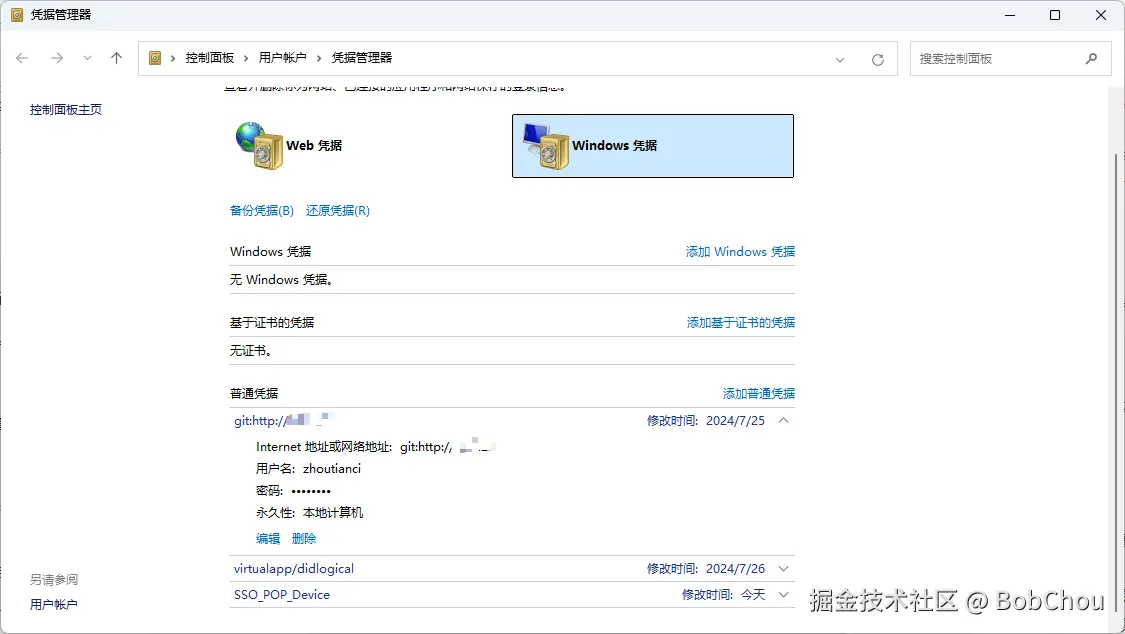Image resolution: width=1125 pixels, height=634 pixels.
Task: Click the 修改时间: 今天 text
Action: pyautogui.click(x=723, y=595)
